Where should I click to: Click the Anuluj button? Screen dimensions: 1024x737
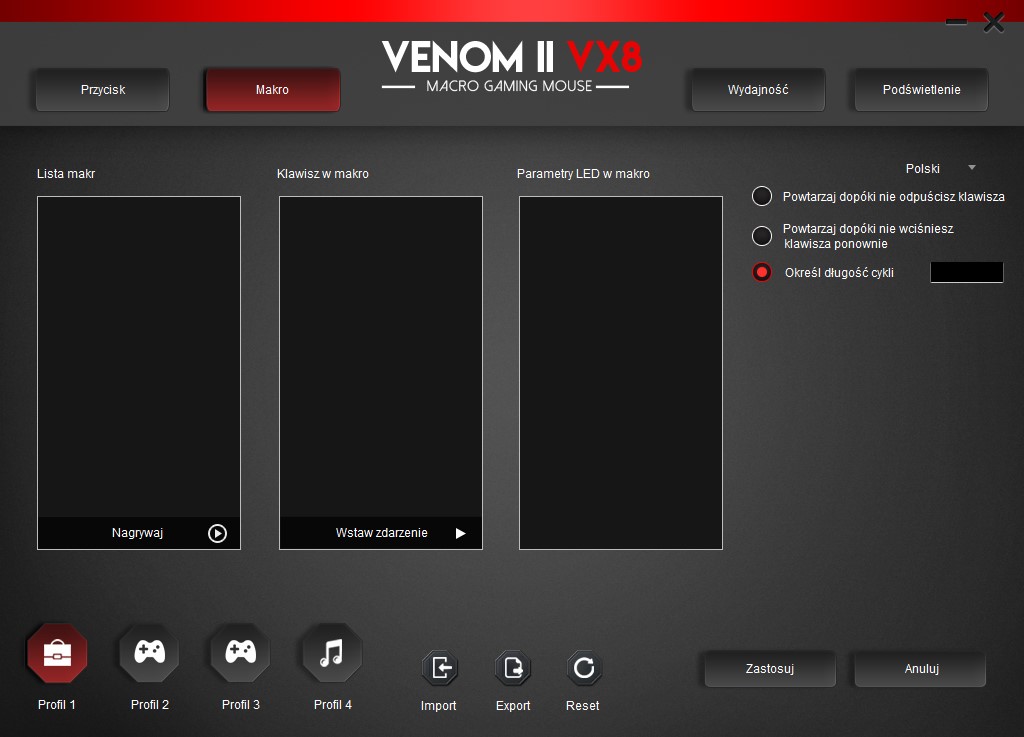coord(921,668)
